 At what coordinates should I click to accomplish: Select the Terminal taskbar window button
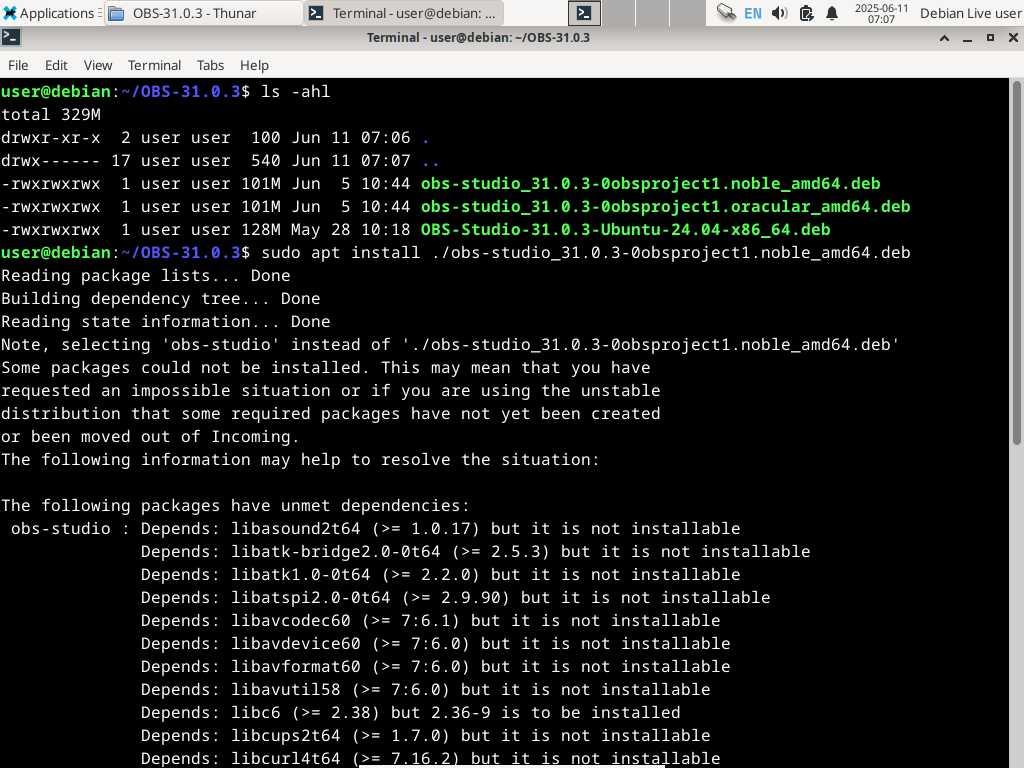pyautogui.click(x=404, y=13)
